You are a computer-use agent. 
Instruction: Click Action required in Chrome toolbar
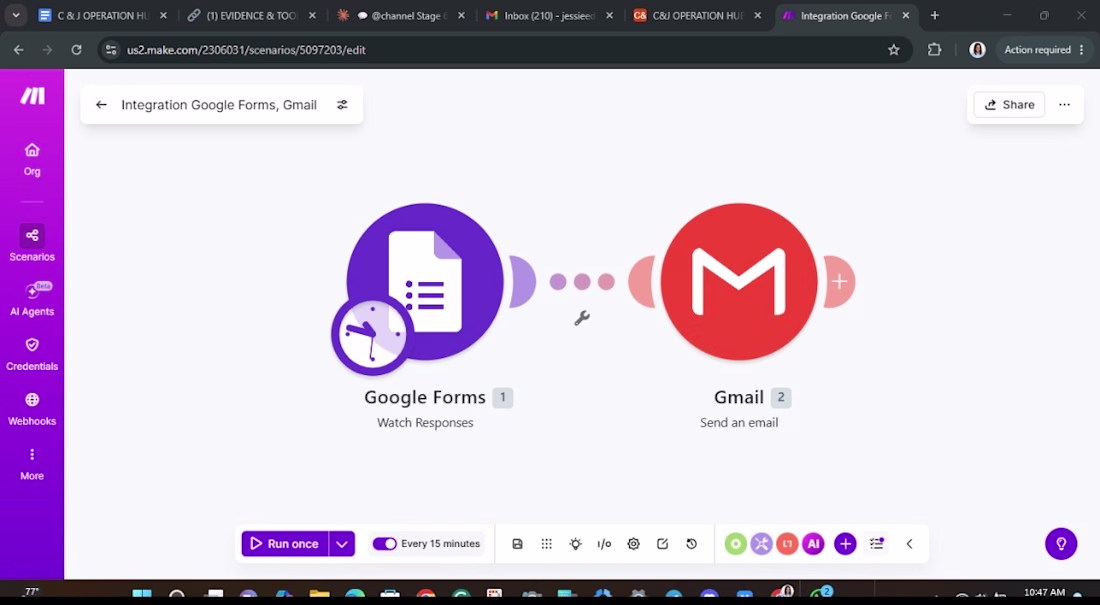[x=1045, y=50]
